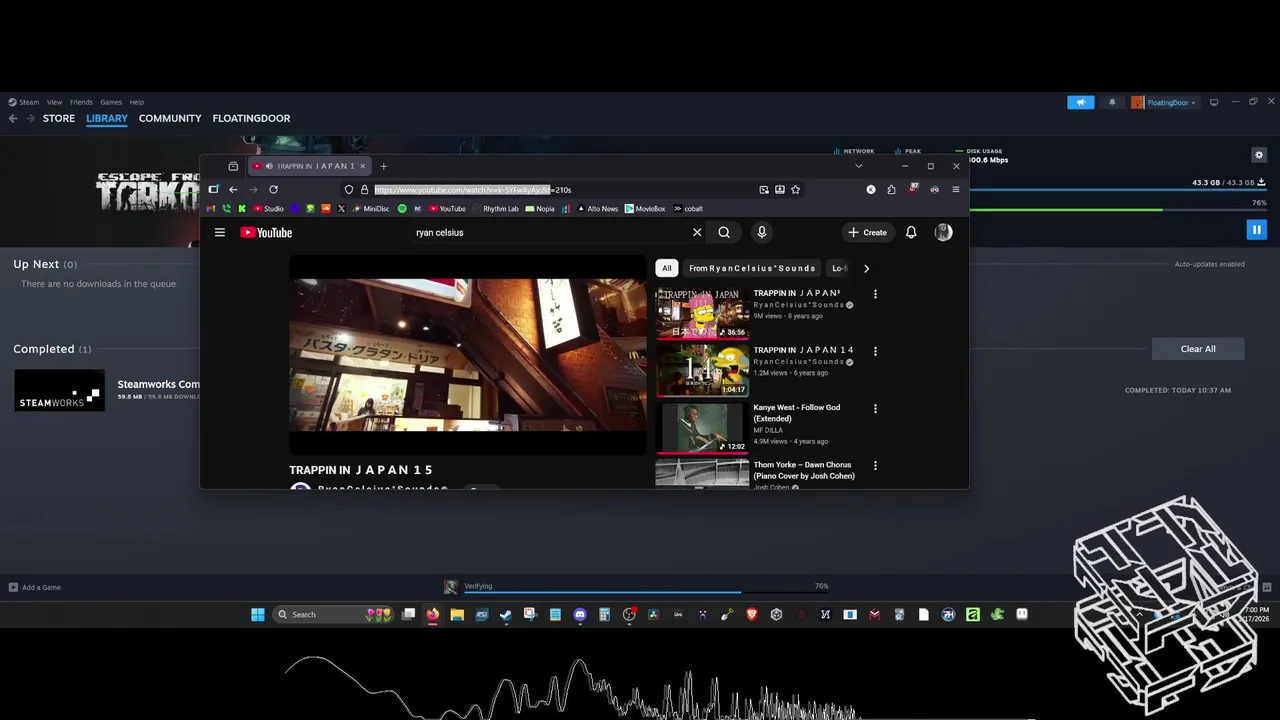Open the Steam Big Picture monitor icon
Image resolution: width=1280 pixels, height=720 pixels.
(x=1214, y=102)
